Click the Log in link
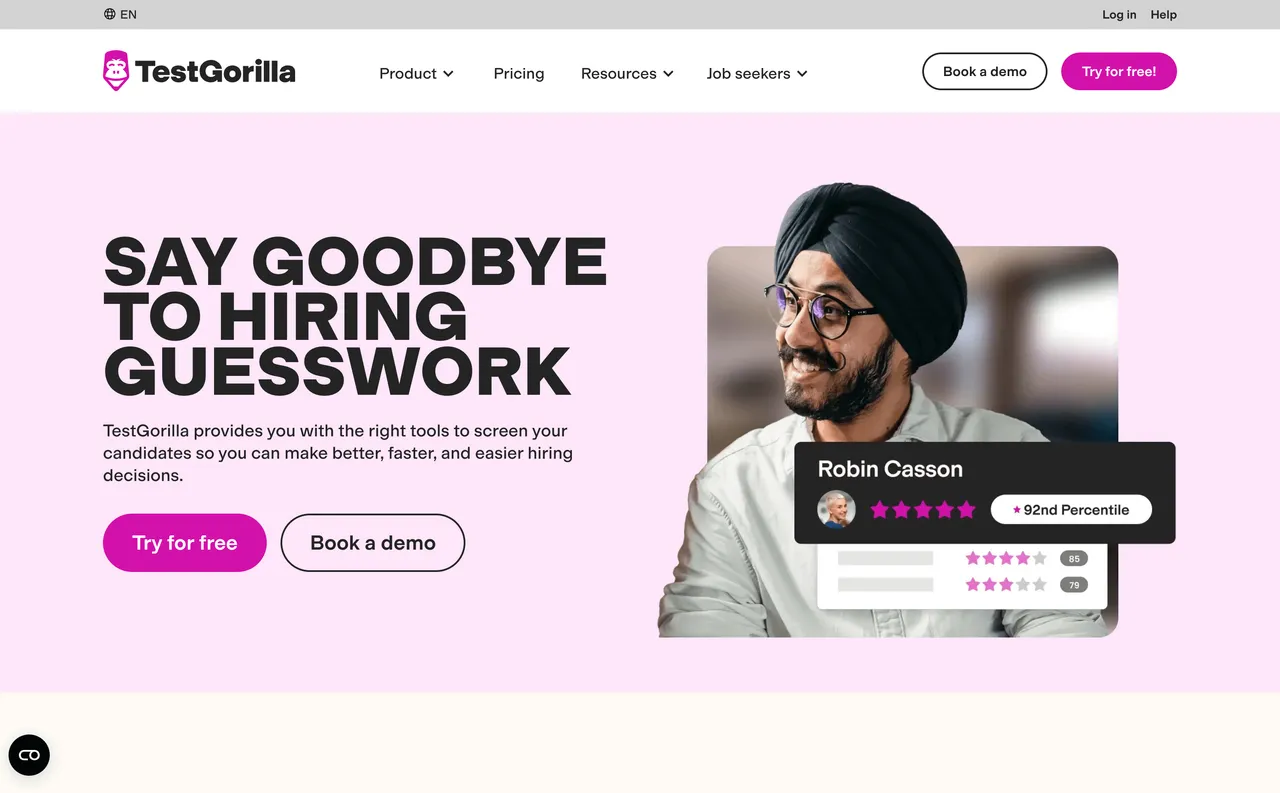 [1119, 14]
